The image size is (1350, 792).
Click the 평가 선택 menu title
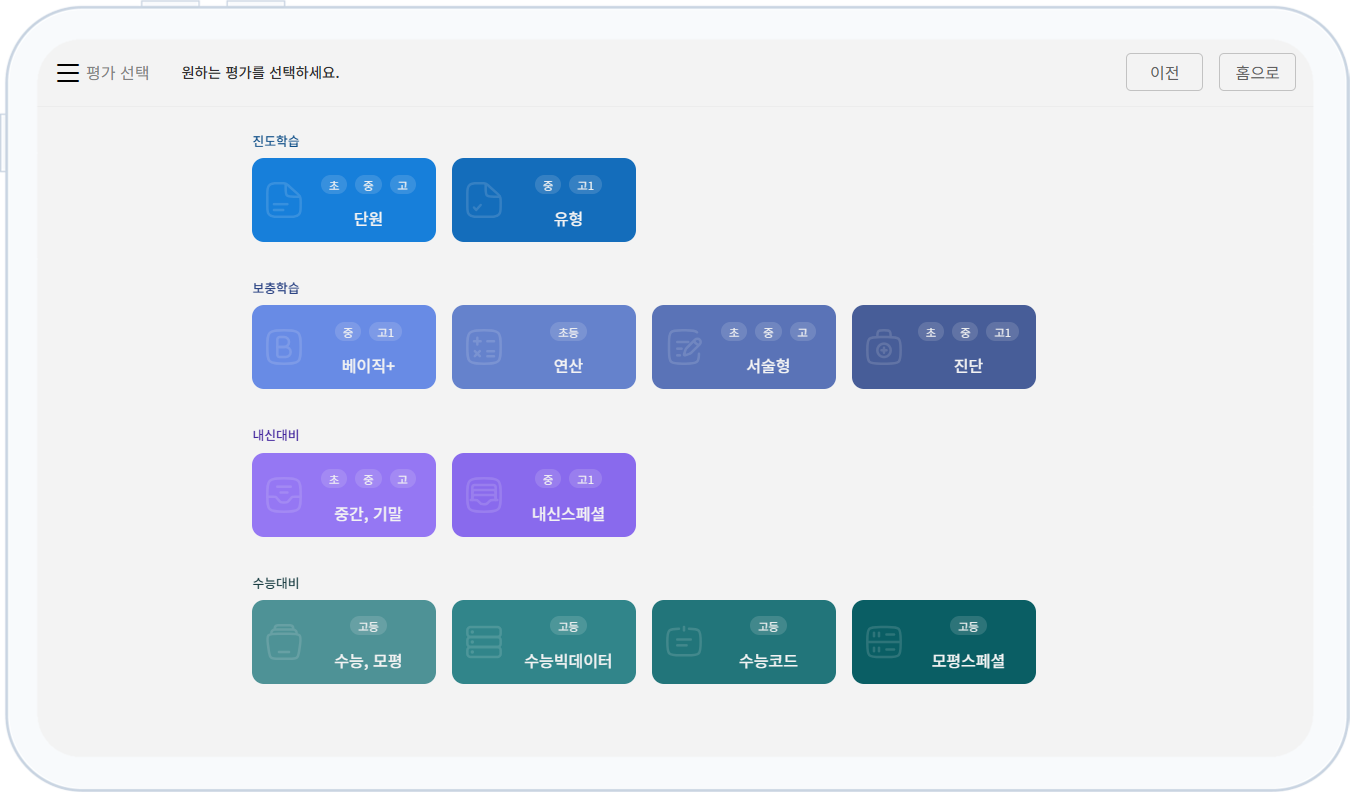[x=118, y=73]
